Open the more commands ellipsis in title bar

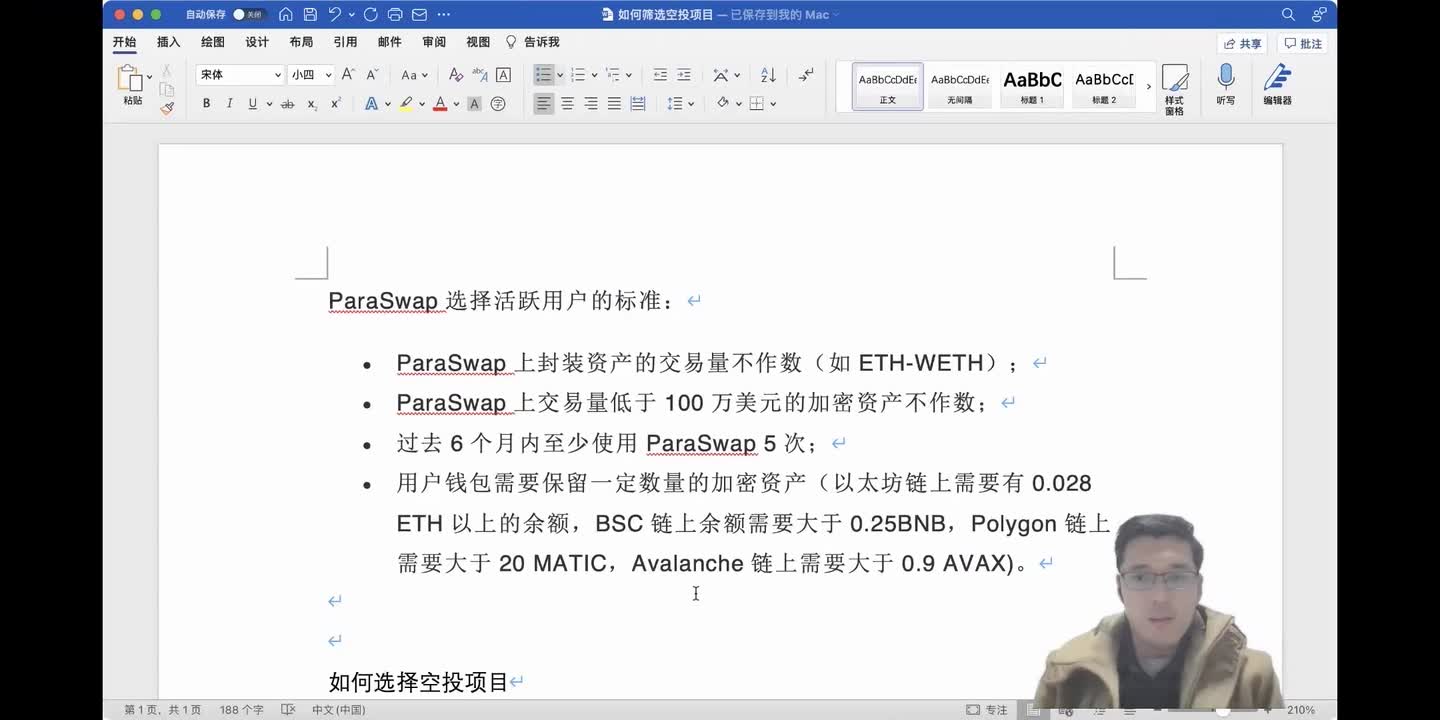coord(443,14)
